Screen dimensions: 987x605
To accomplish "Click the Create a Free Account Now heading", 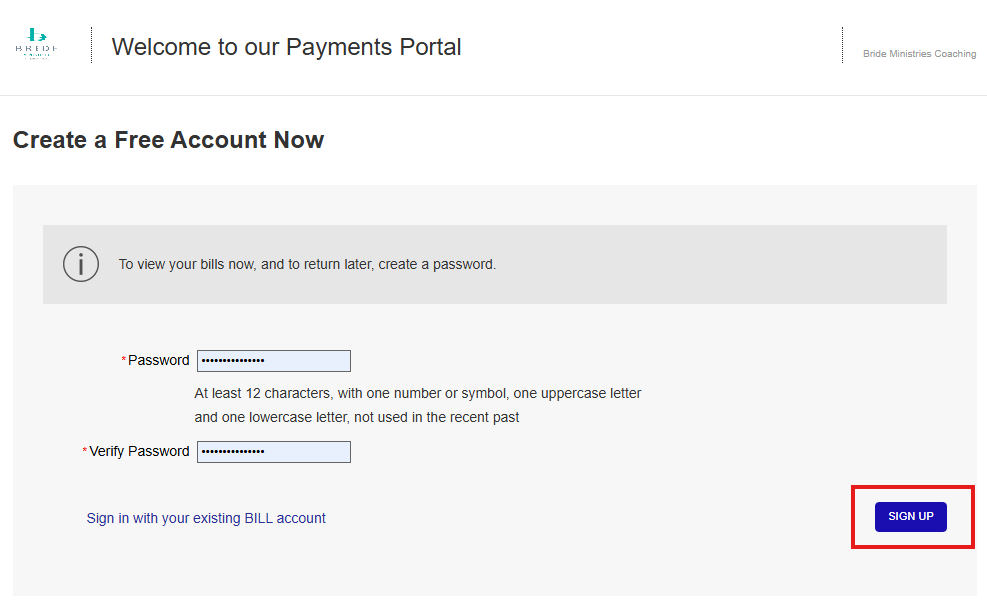I will (168, 140).
